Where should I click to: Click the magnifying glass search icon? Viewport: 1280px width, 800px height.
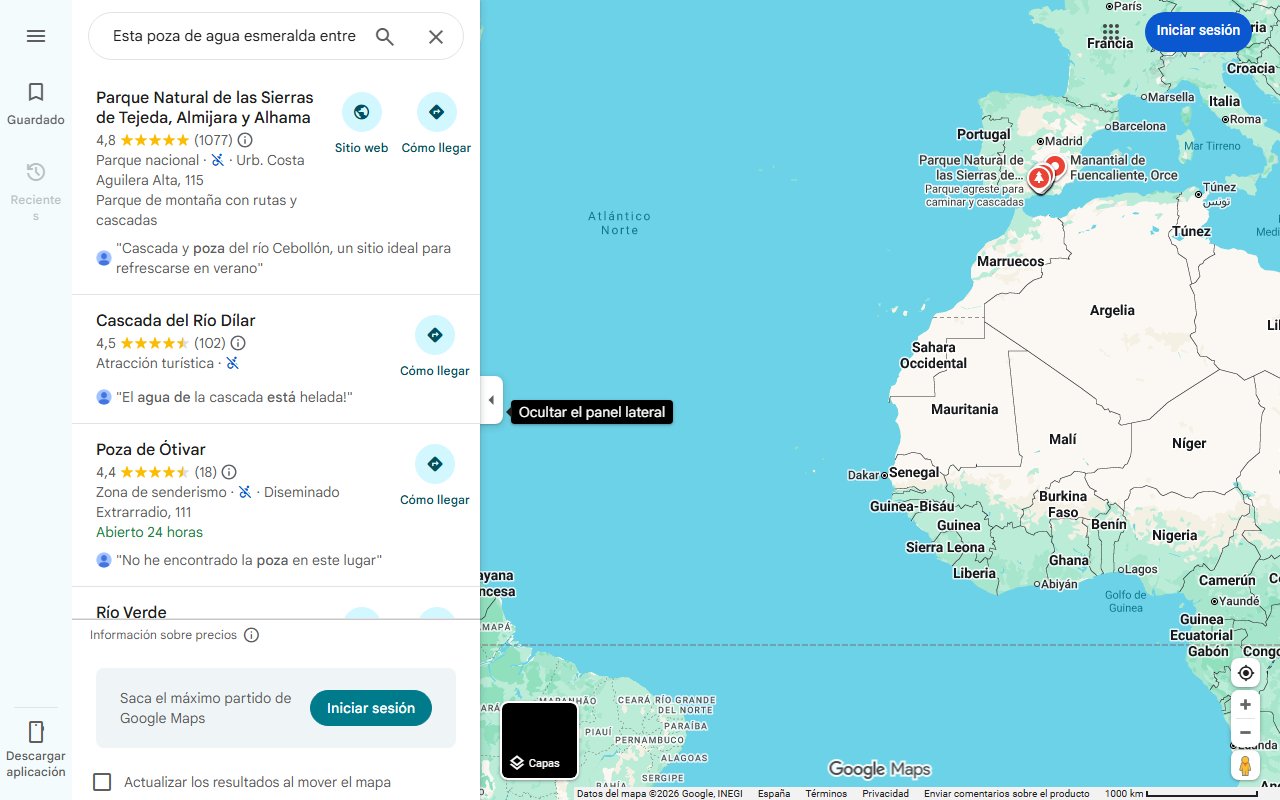pyautogui.click(x=384, y=36)
